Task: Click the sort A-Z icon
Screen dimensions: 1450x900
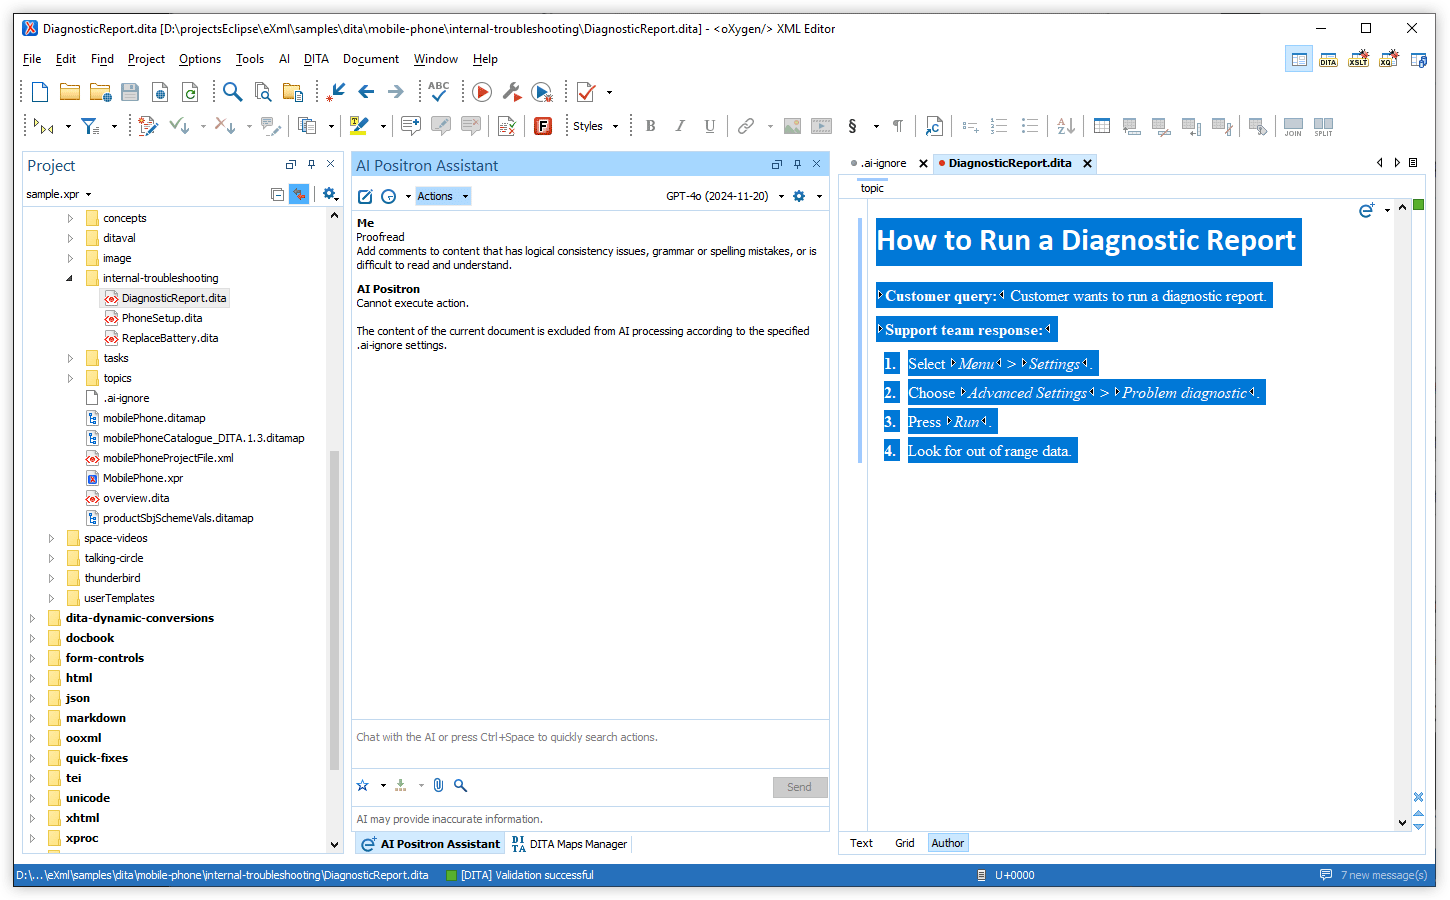Action: (1066, 126)
